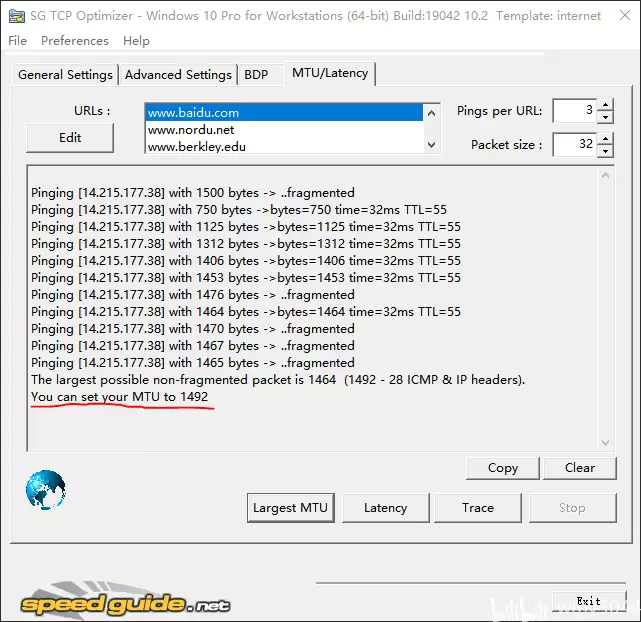Click the Latency button

click(x=385, y=508)
